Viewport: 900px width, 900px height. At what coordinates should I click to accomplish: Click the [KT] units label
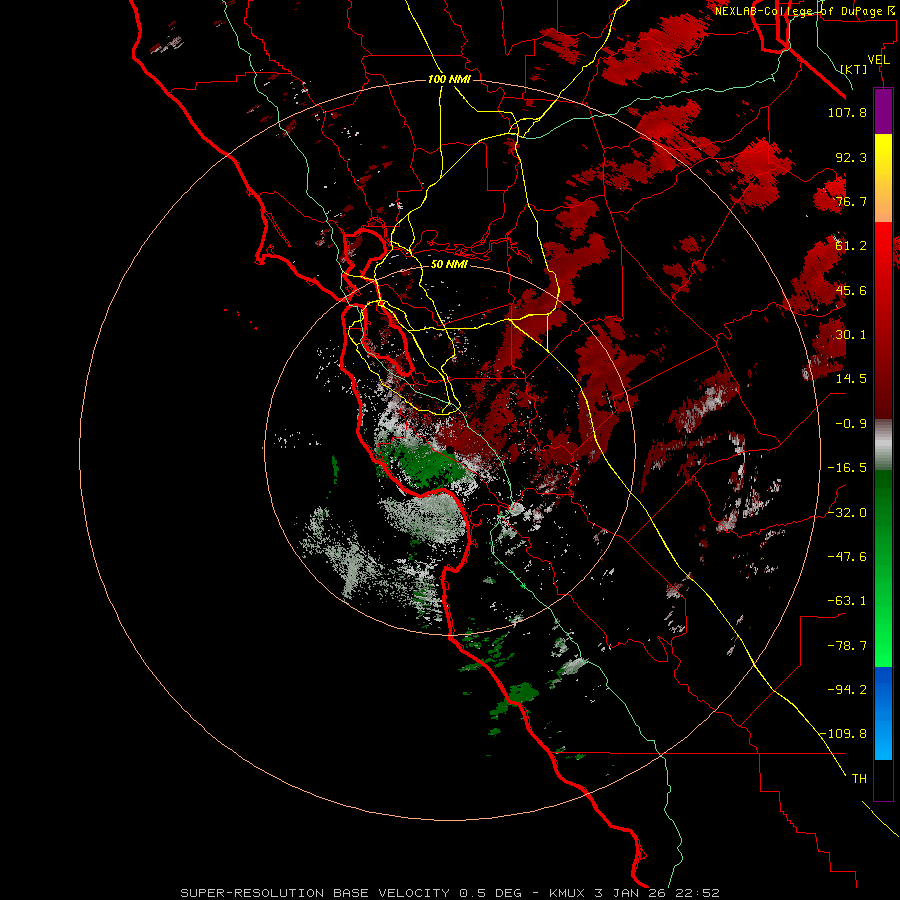pos(854,69)
